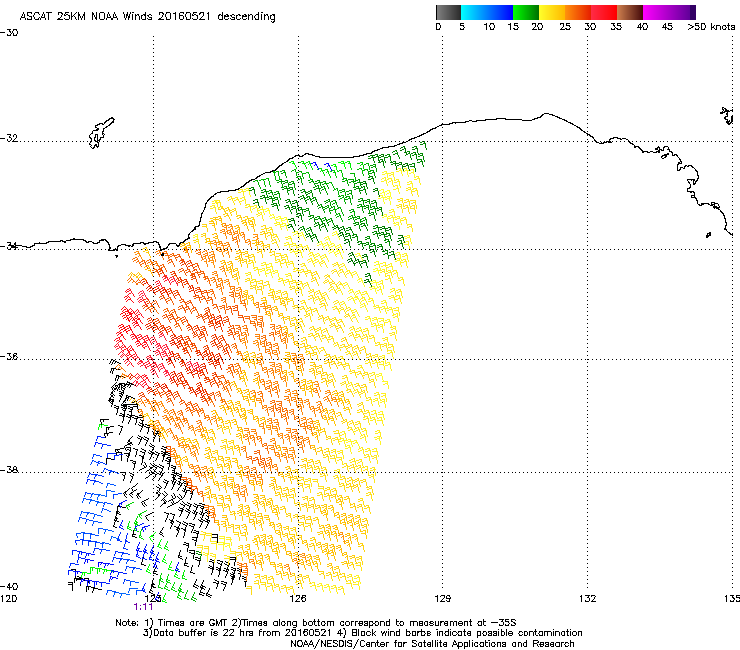Image resolution: width=740 pixels, height=650 pixels.
Task: Select the magenta-purple 40-50 knots color band
Action: click(669, 12)
